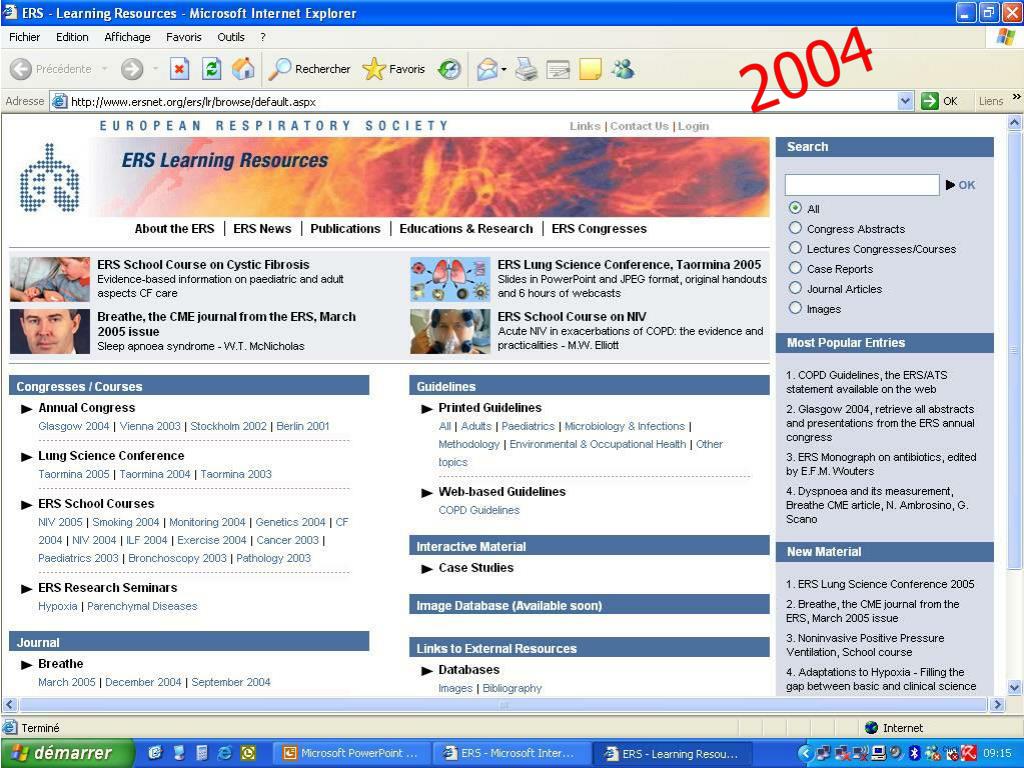Screen dimensions: 1024x768
Task: Open the Taormina 2005 link
Action: [x=74, y=474]
